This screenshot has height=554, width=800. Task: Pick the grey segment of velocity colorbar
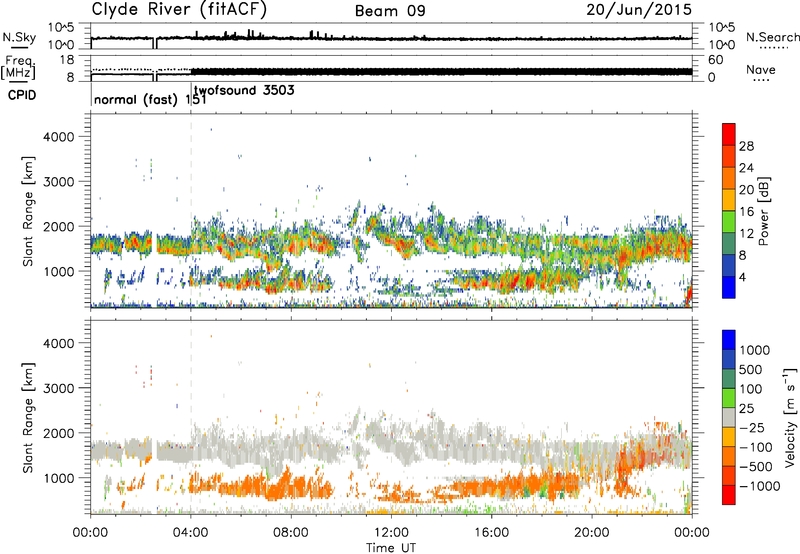click(x=729, y=418)
